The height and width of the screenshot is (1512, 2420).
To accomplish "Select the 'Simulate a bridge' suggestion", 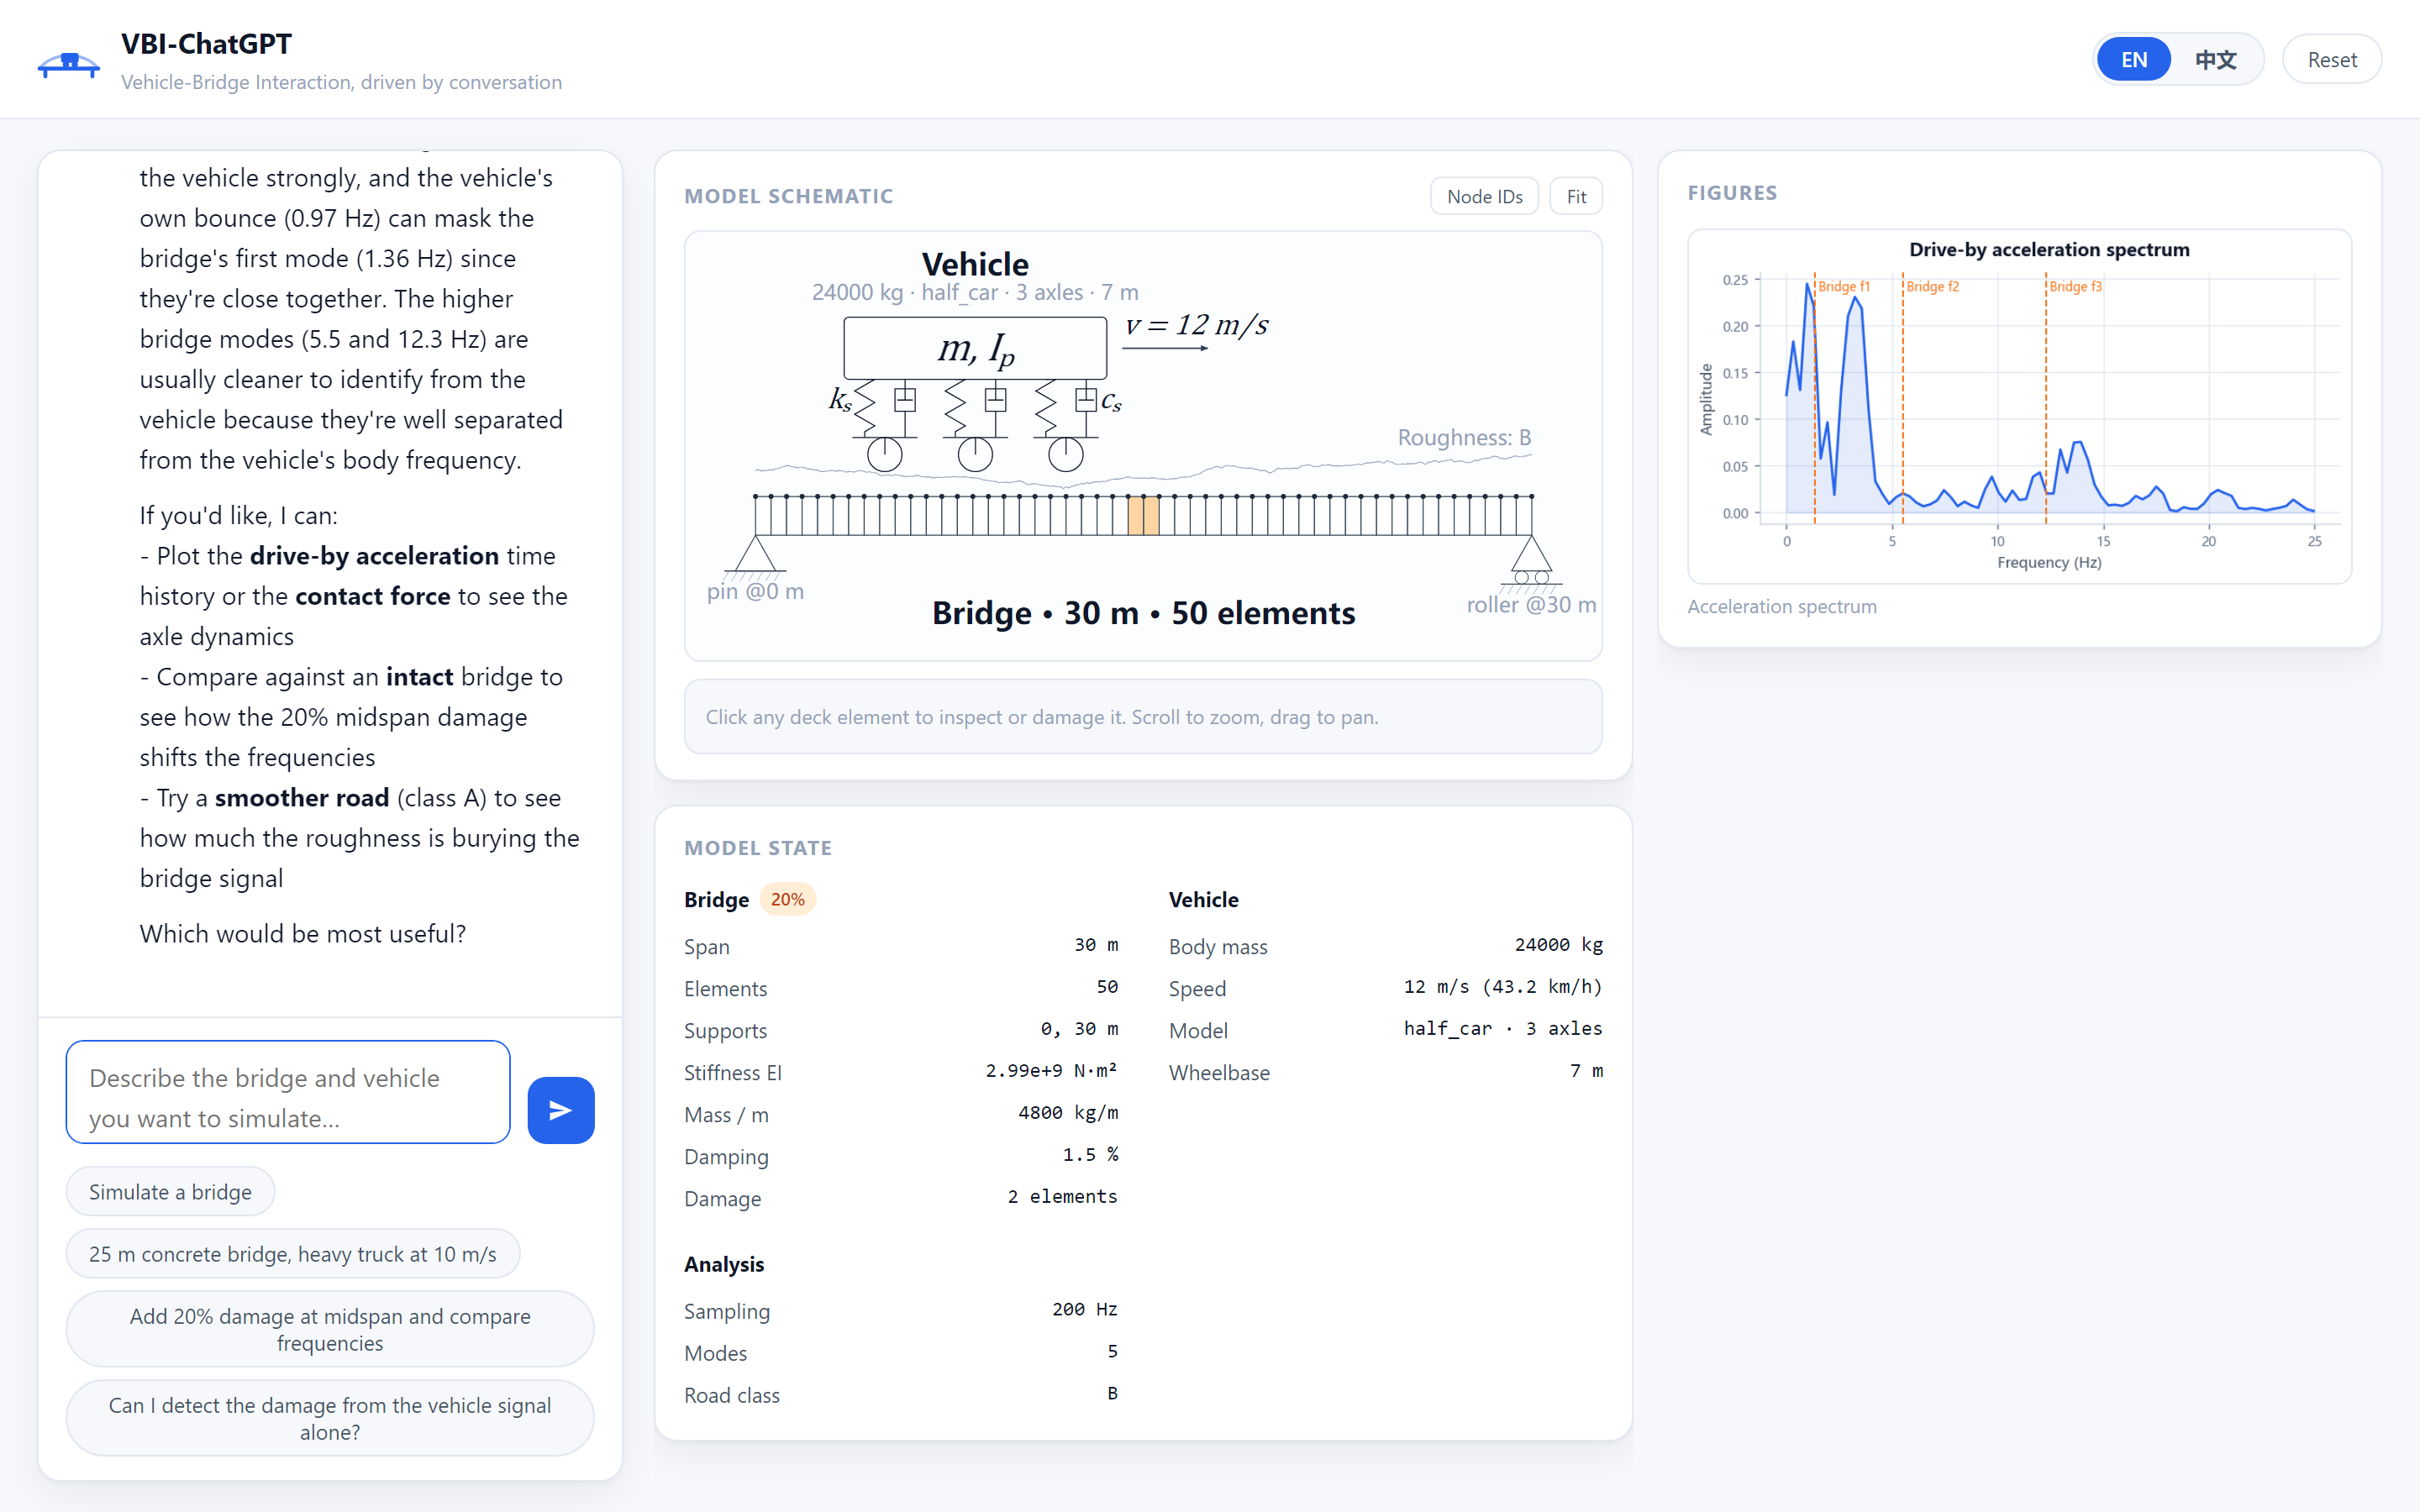I will pos(170,1192).
